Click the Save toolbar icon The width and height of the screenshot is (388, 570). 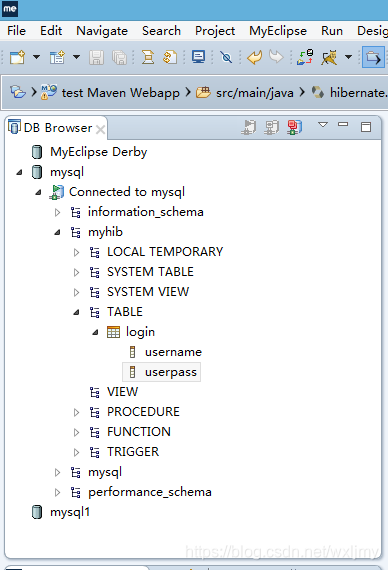tap(96, 57)
